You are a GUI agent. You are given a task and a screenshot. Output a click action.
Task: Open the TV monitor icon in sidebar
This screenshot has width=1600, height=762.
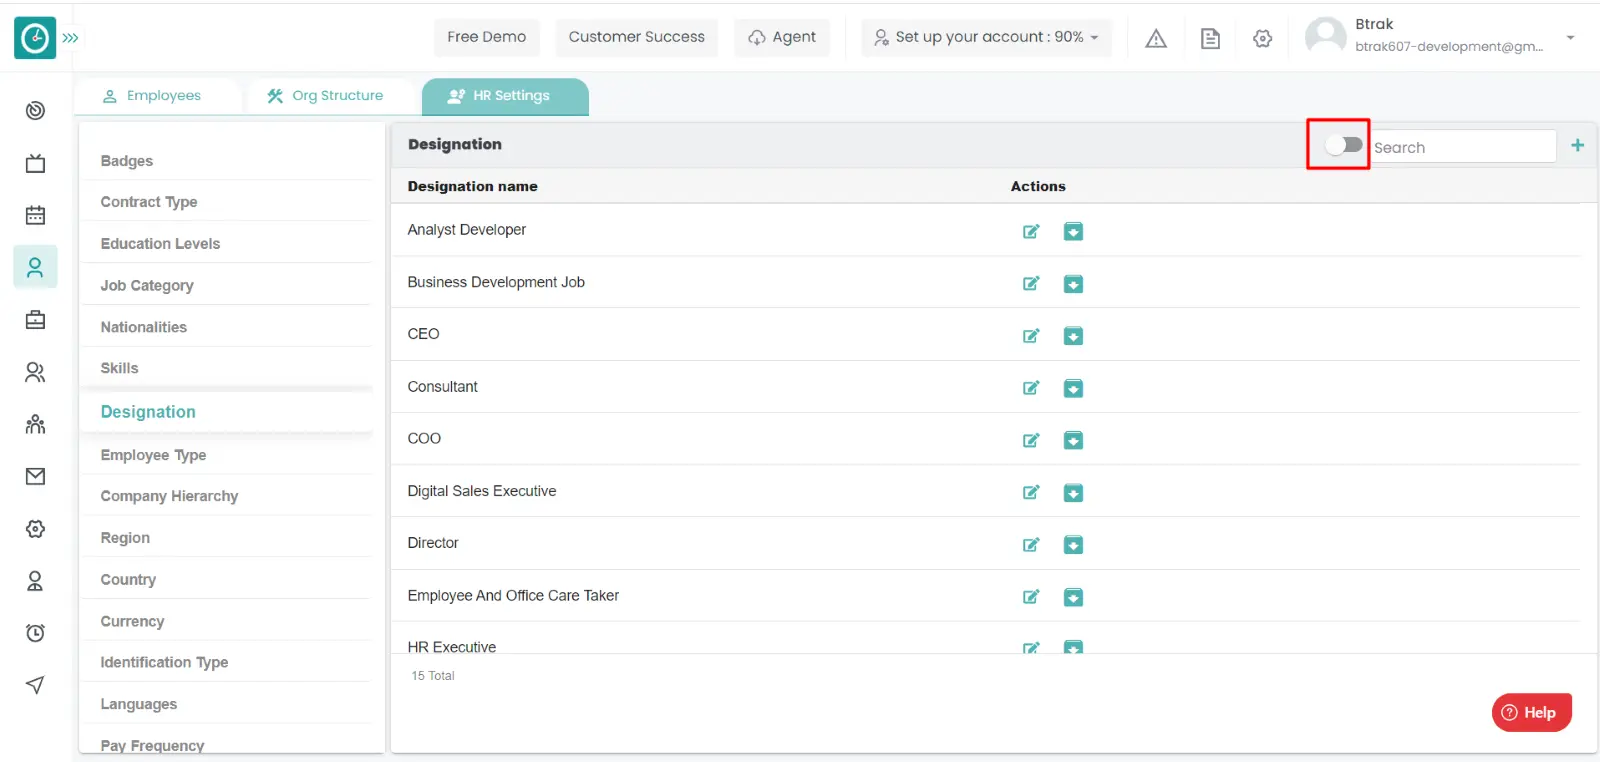tap(35, 163)
